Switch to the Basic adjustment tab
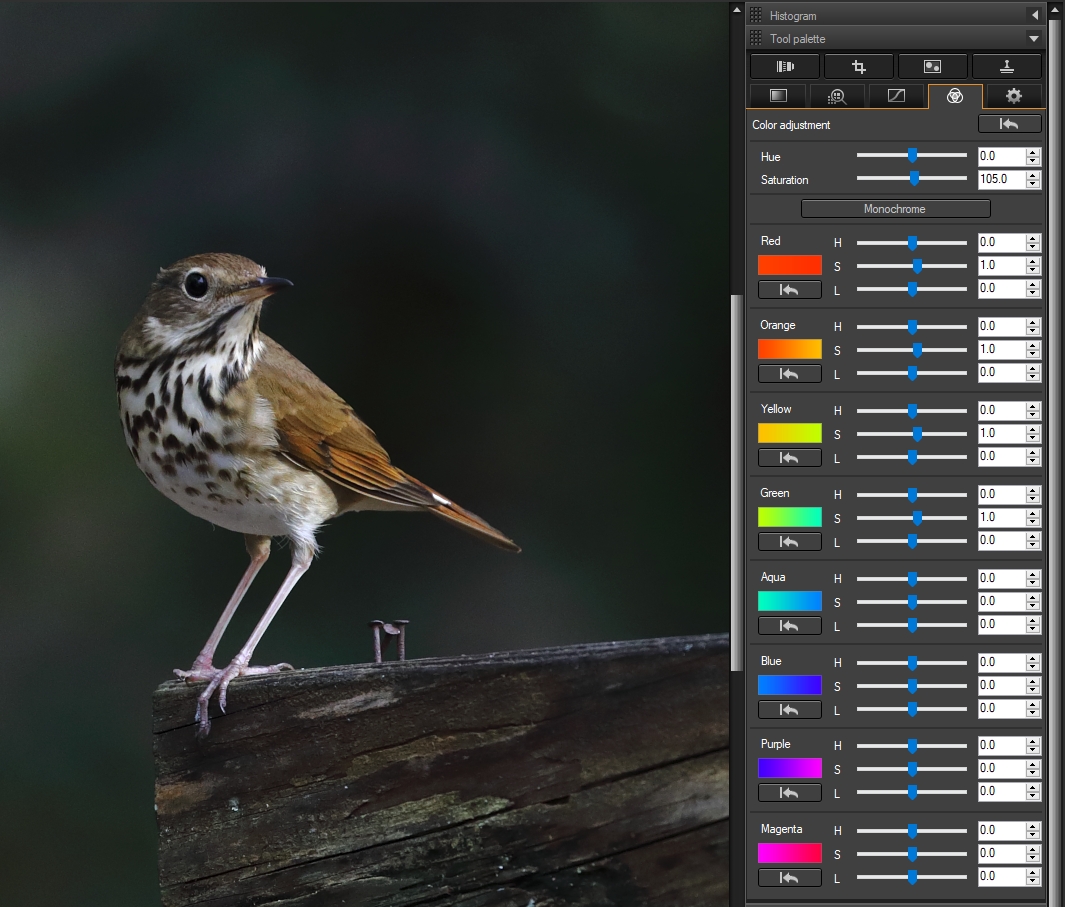 pos(775,96)
